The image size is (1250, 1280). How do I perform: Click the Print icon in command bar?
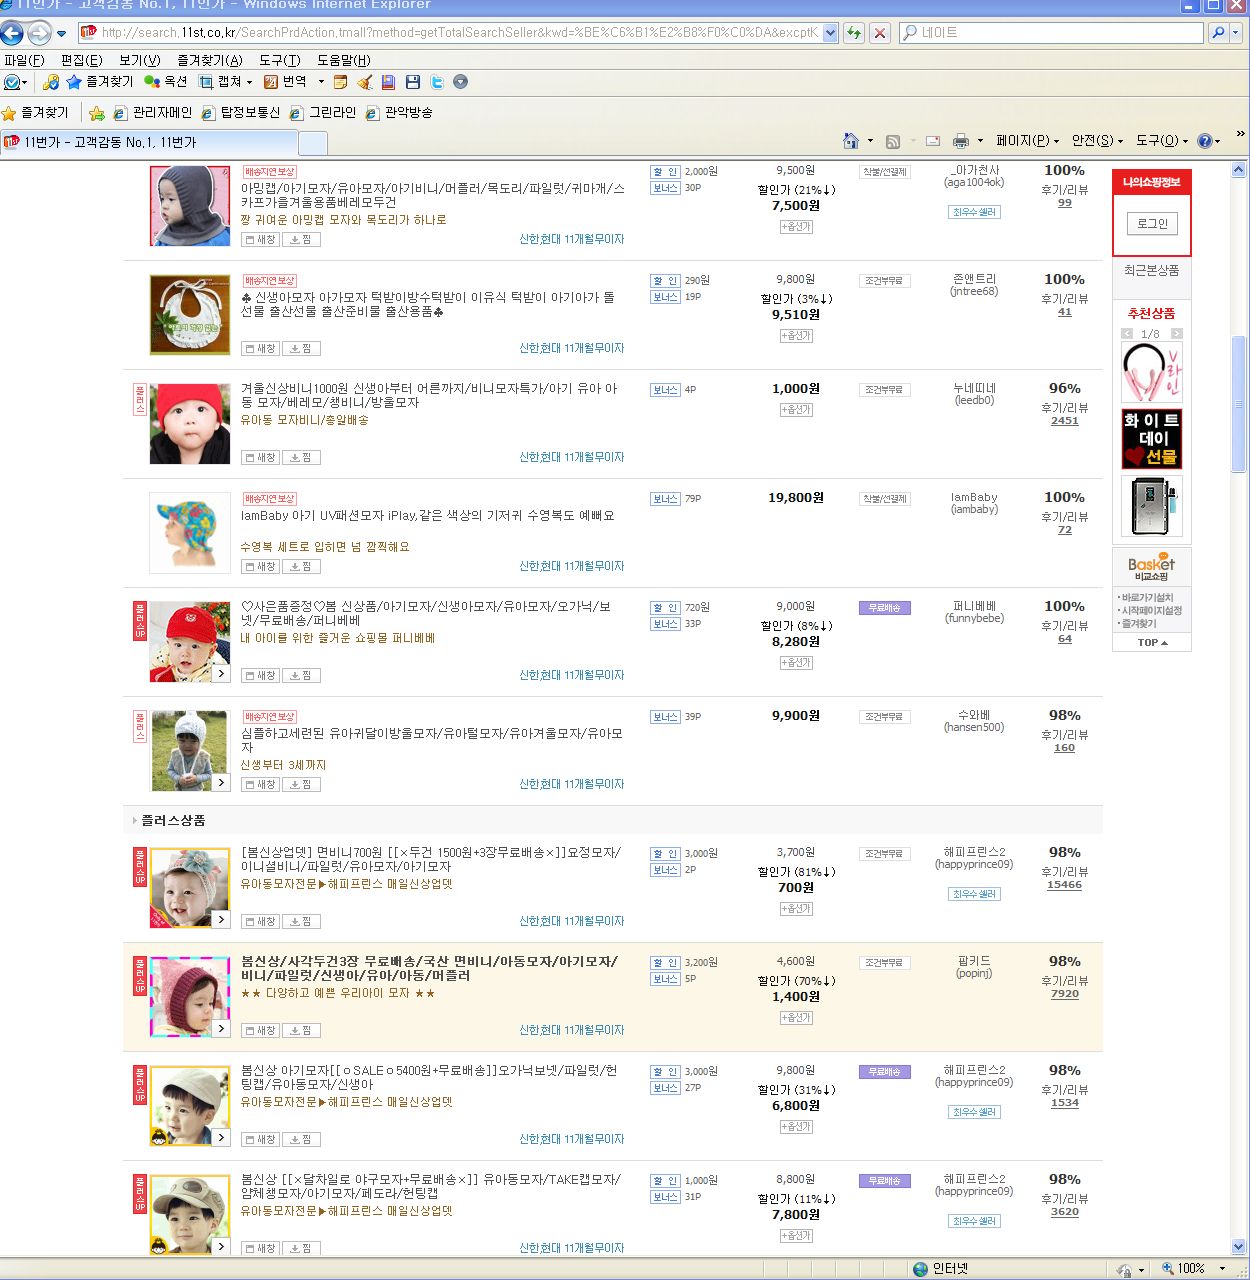coord(961,141)
